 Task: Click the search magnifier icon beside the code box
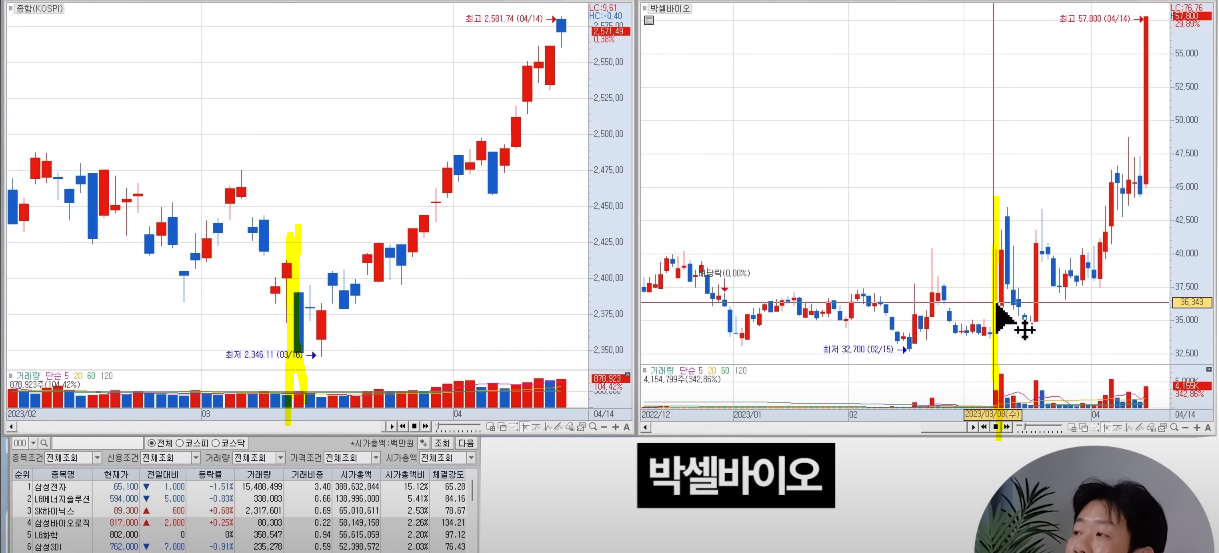point(44,443)
